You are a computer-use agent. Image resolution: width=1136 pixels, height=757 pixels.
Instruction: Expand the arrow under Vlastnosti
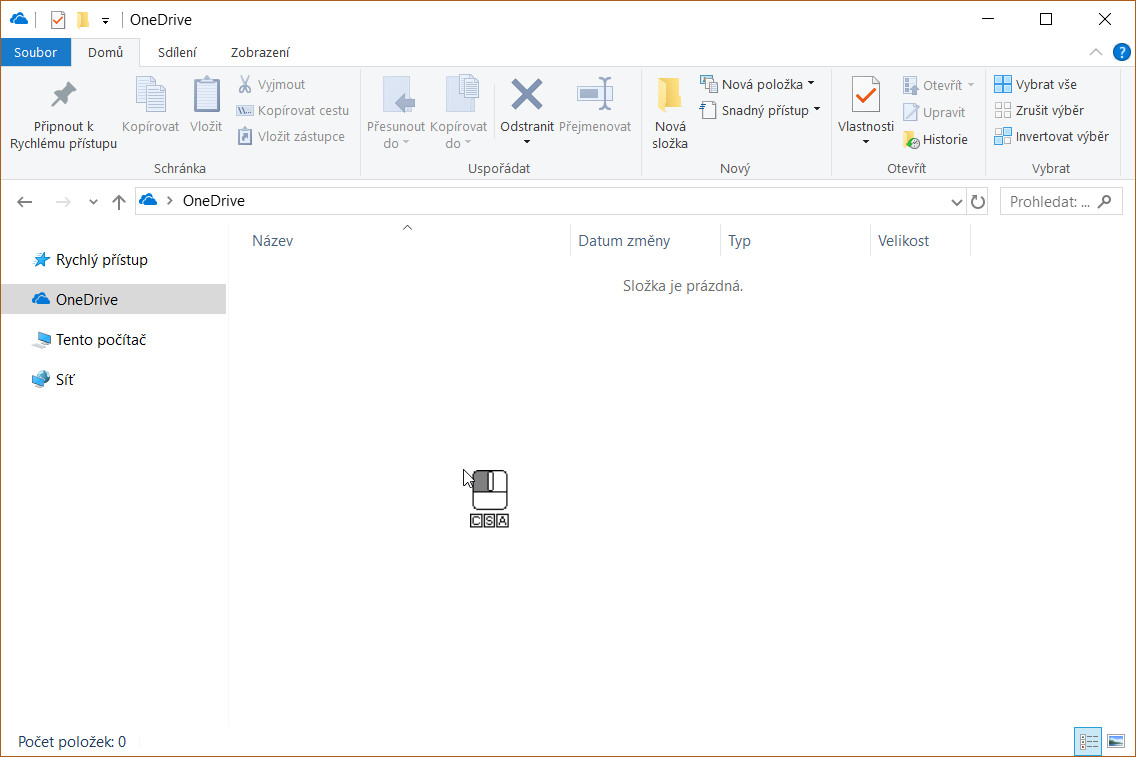click(x=866, y=142)
